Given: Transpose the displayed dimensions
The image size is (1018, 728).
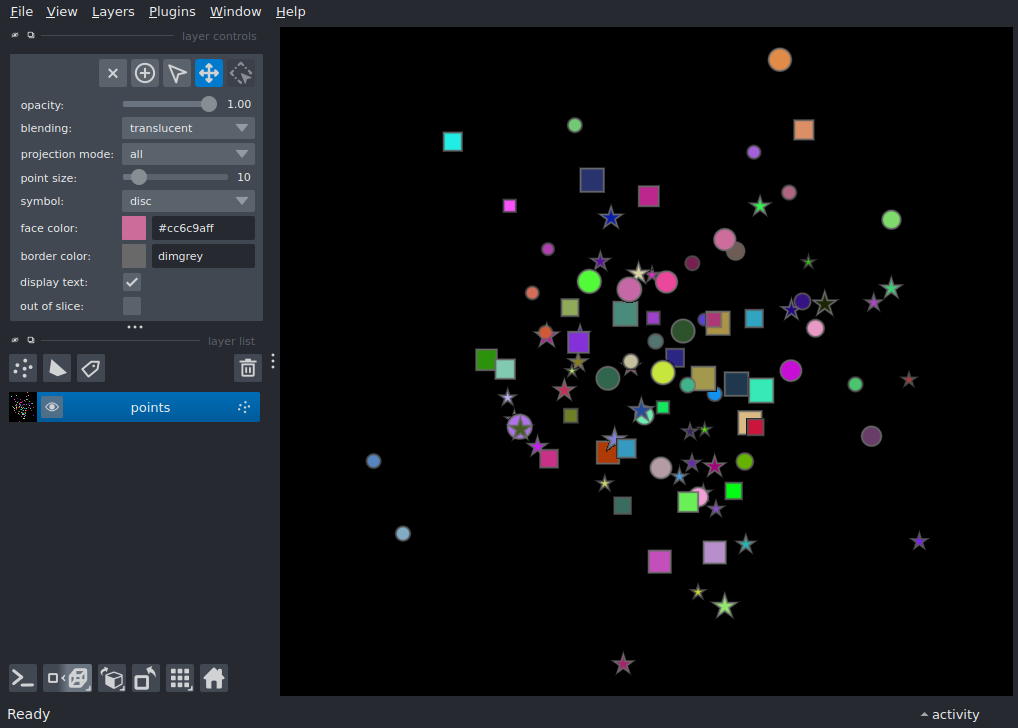Looking at the screenshot, I should (145, 678).
